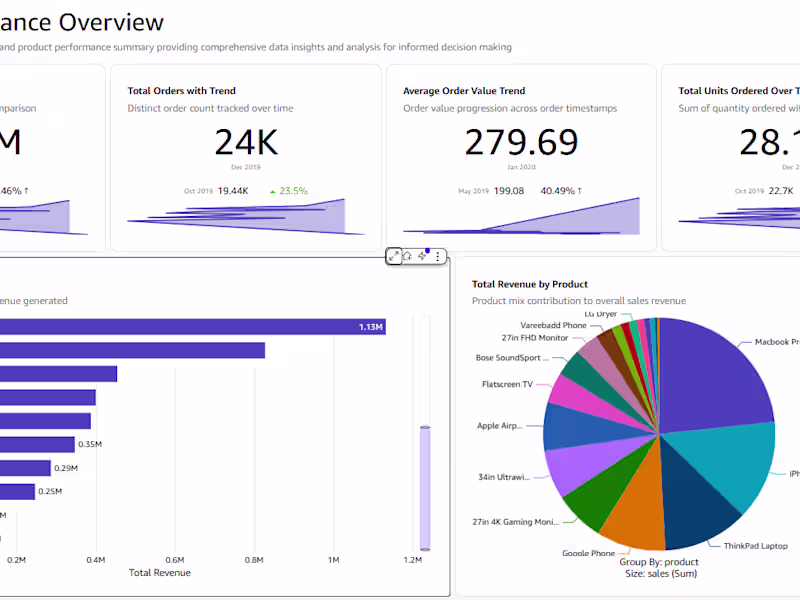Select the 24K total orders value

pos(246,142)
